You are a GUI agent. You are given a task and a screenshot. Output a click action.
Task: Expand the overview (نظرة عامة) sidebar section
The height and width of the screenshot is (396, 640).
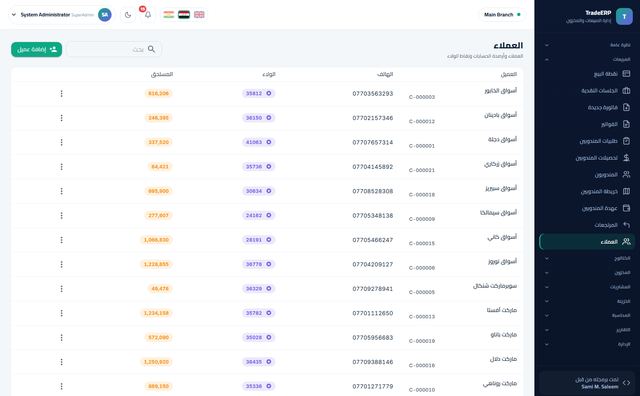pyautogui.click(x=587, y=45)
